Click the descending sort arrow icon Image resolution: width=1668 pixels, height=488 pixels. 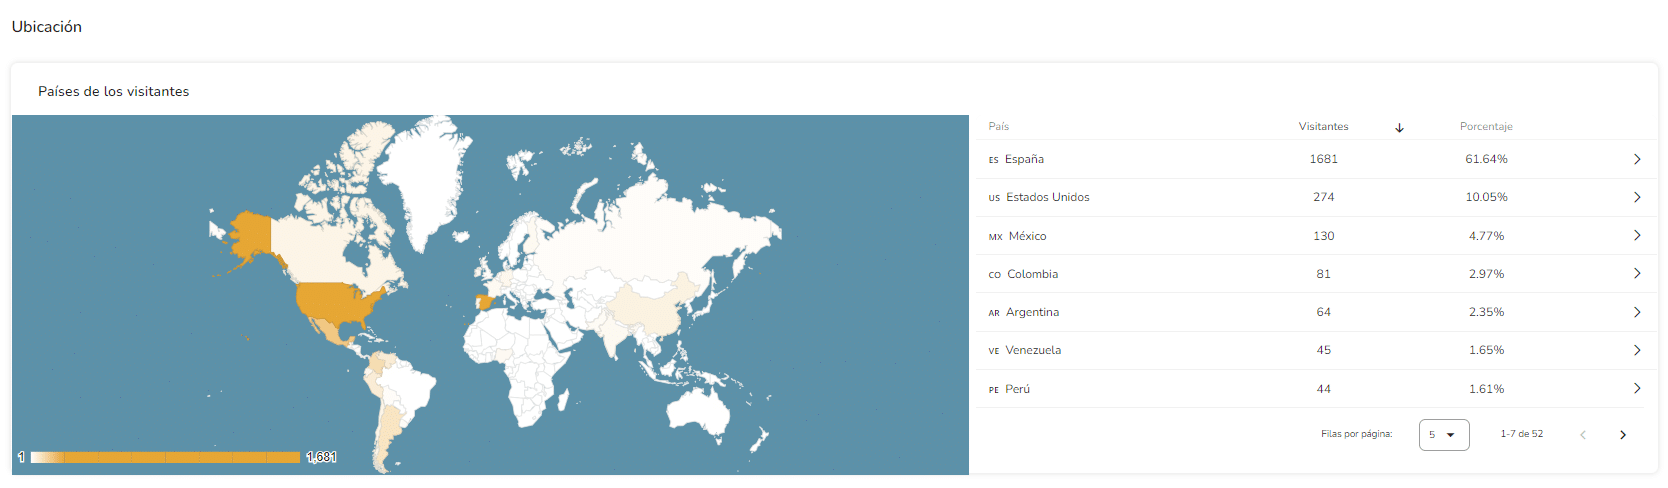(1400, 127)
